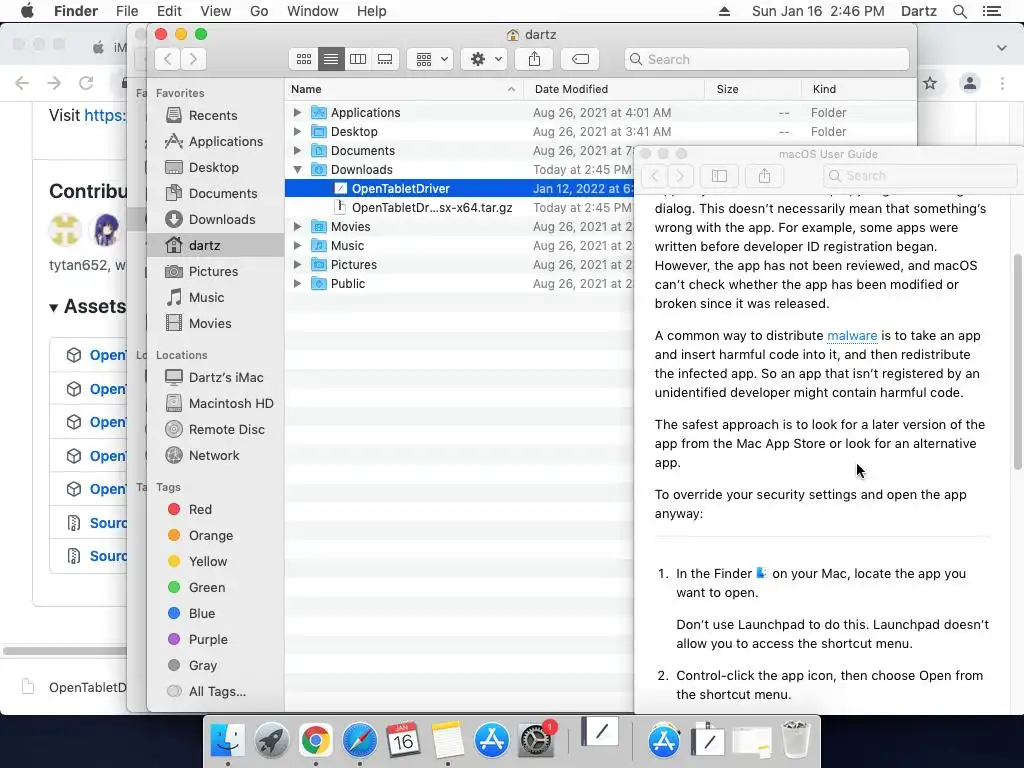The width and height of the screenshot is (1024, 768).
Task: Select Dartz's iMac under Locations
Action: (214, 378)
